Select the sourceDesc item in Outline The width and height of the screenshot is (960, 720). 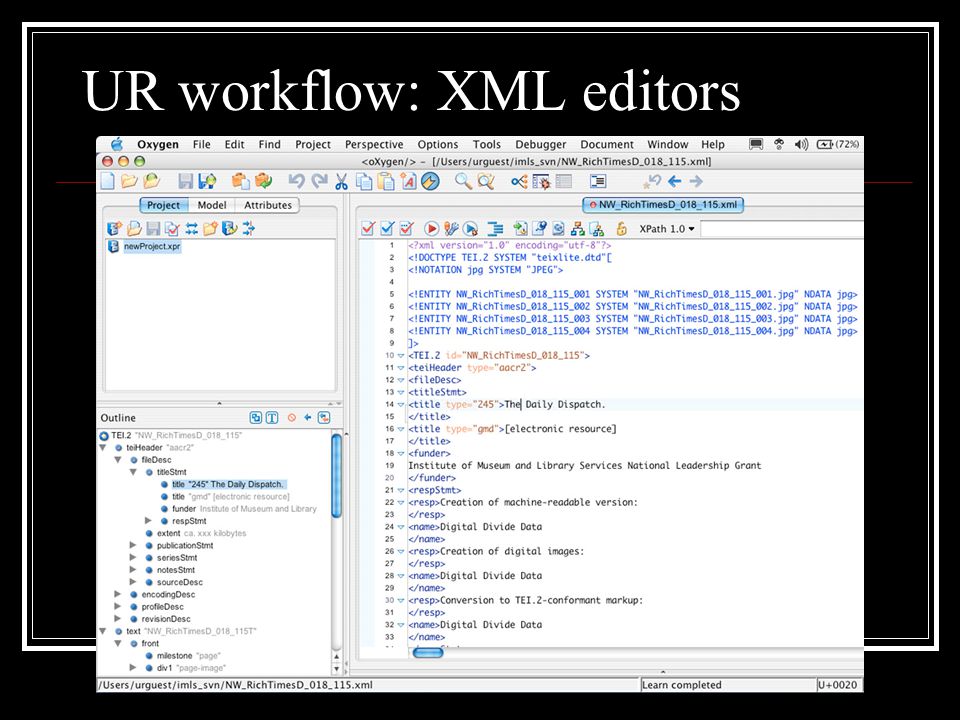[179, 582]
